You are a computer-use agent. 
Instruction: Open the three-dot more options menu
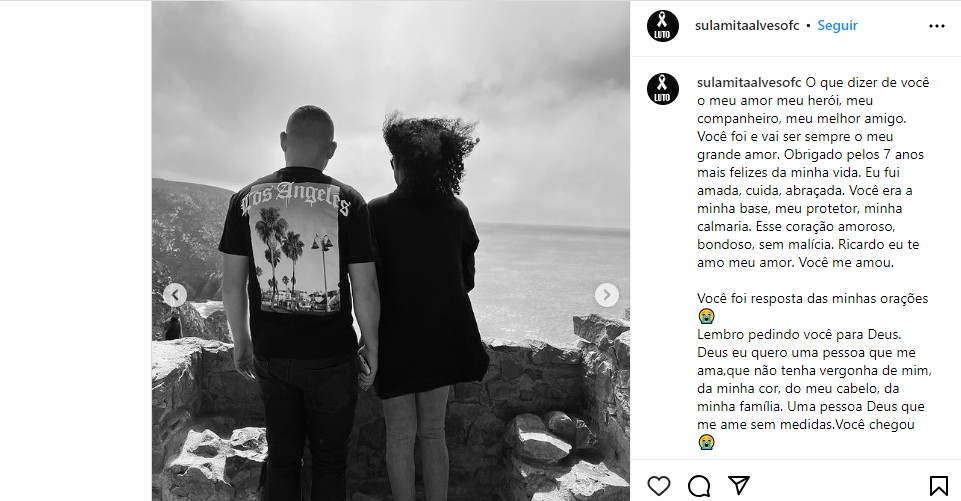(x=936, y=26)
